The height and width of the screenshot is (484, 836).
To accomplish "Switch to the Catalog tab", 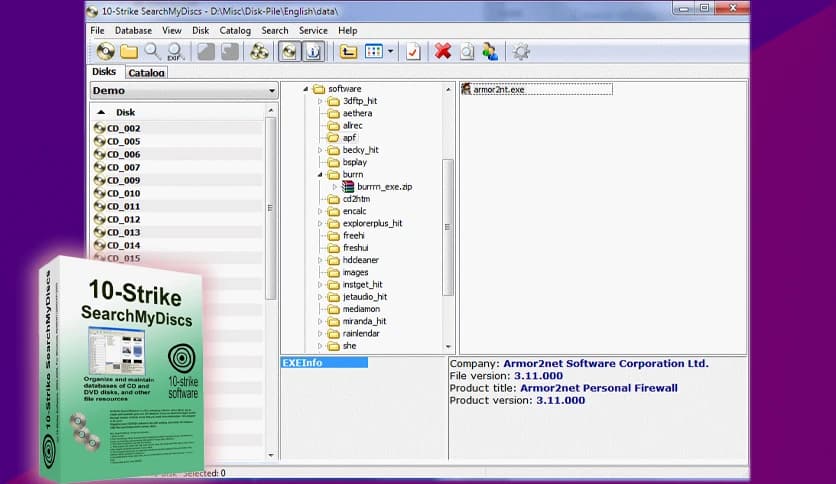I will 146,72.
